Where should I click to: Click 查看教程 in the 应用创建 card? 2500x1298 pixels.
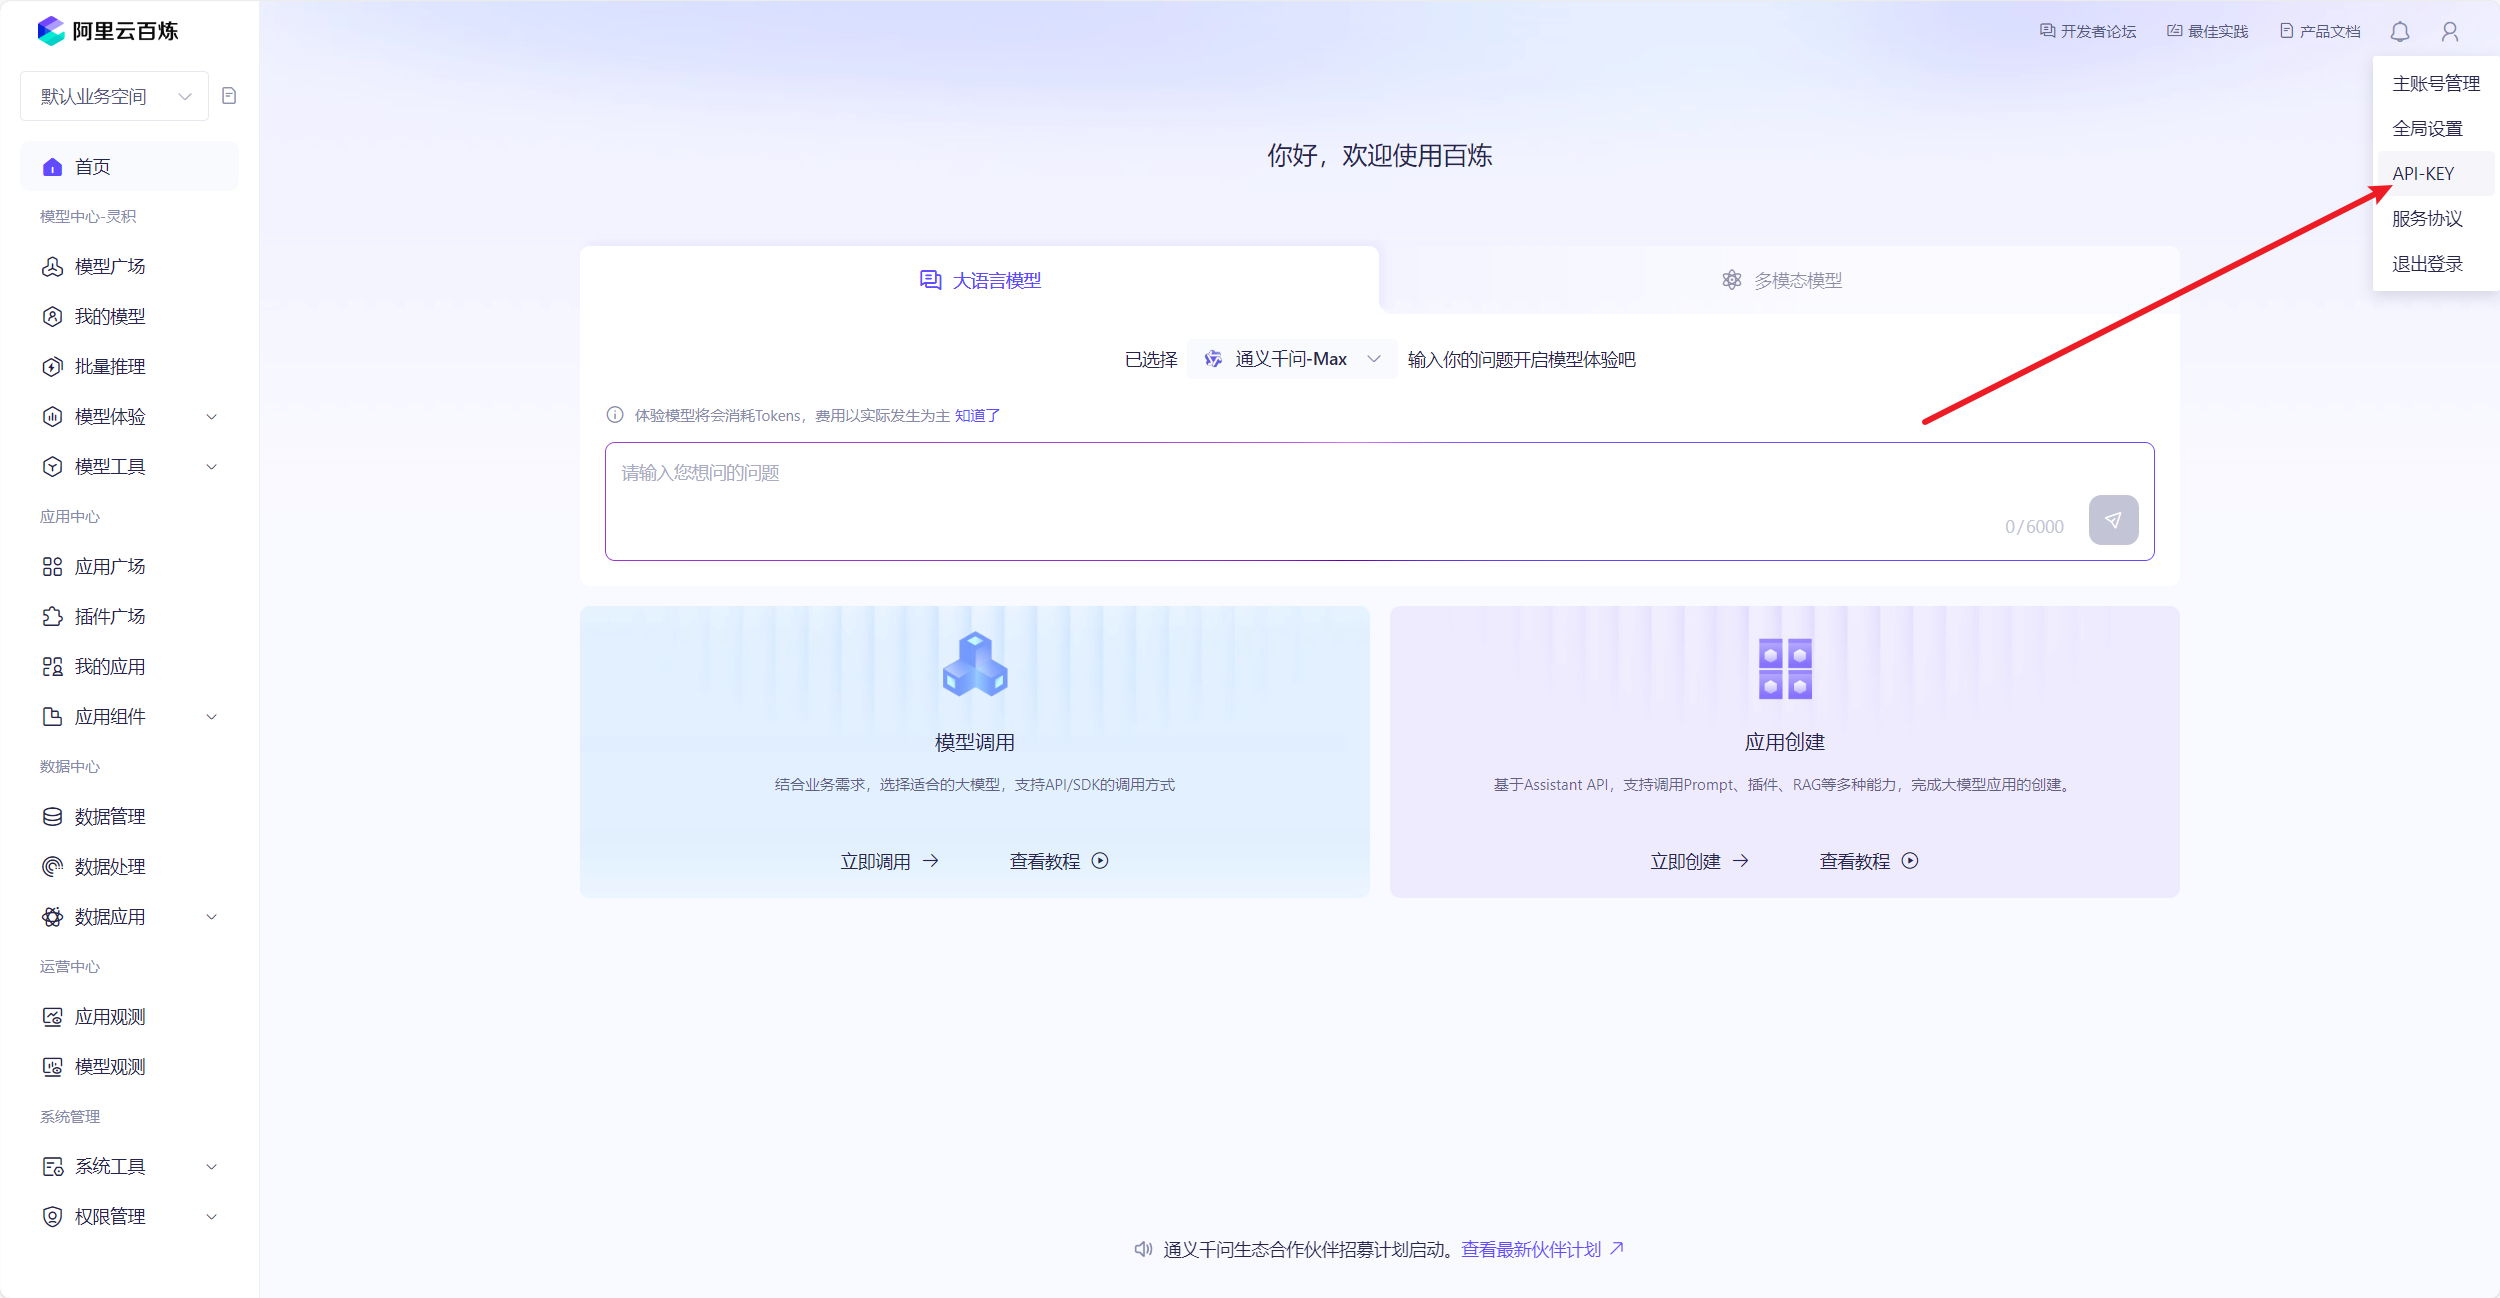(x=1869, y=861)
